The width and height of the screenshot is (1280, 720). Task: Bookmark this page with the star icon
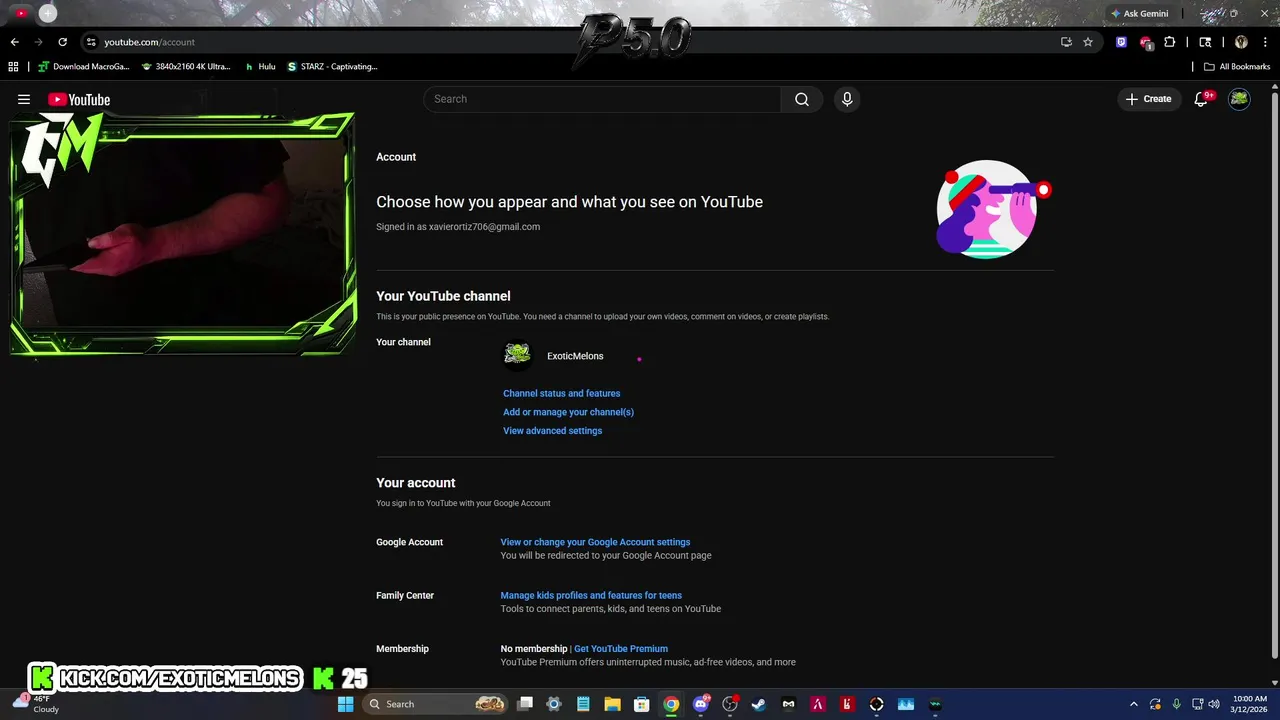click(1088, 42)
